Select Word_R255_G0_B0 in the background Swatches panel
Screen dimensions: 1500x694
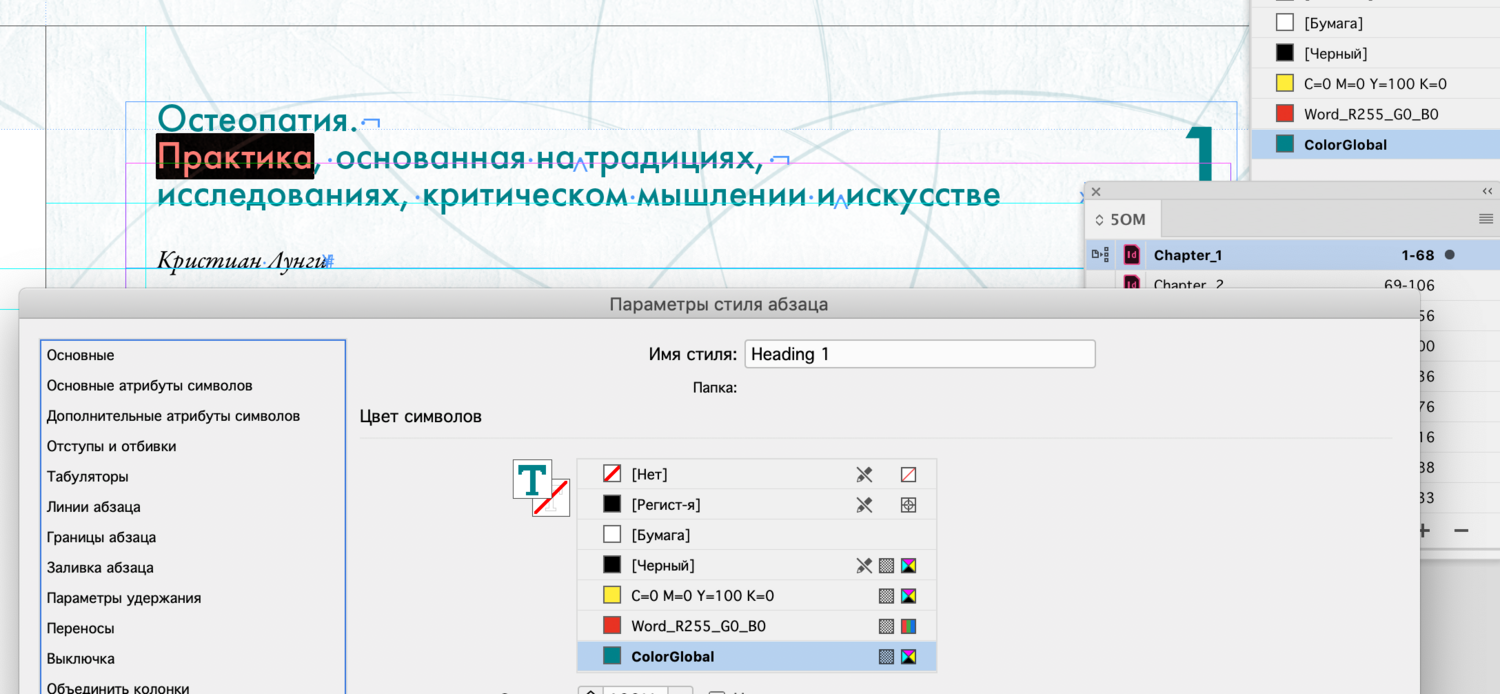1376,114
